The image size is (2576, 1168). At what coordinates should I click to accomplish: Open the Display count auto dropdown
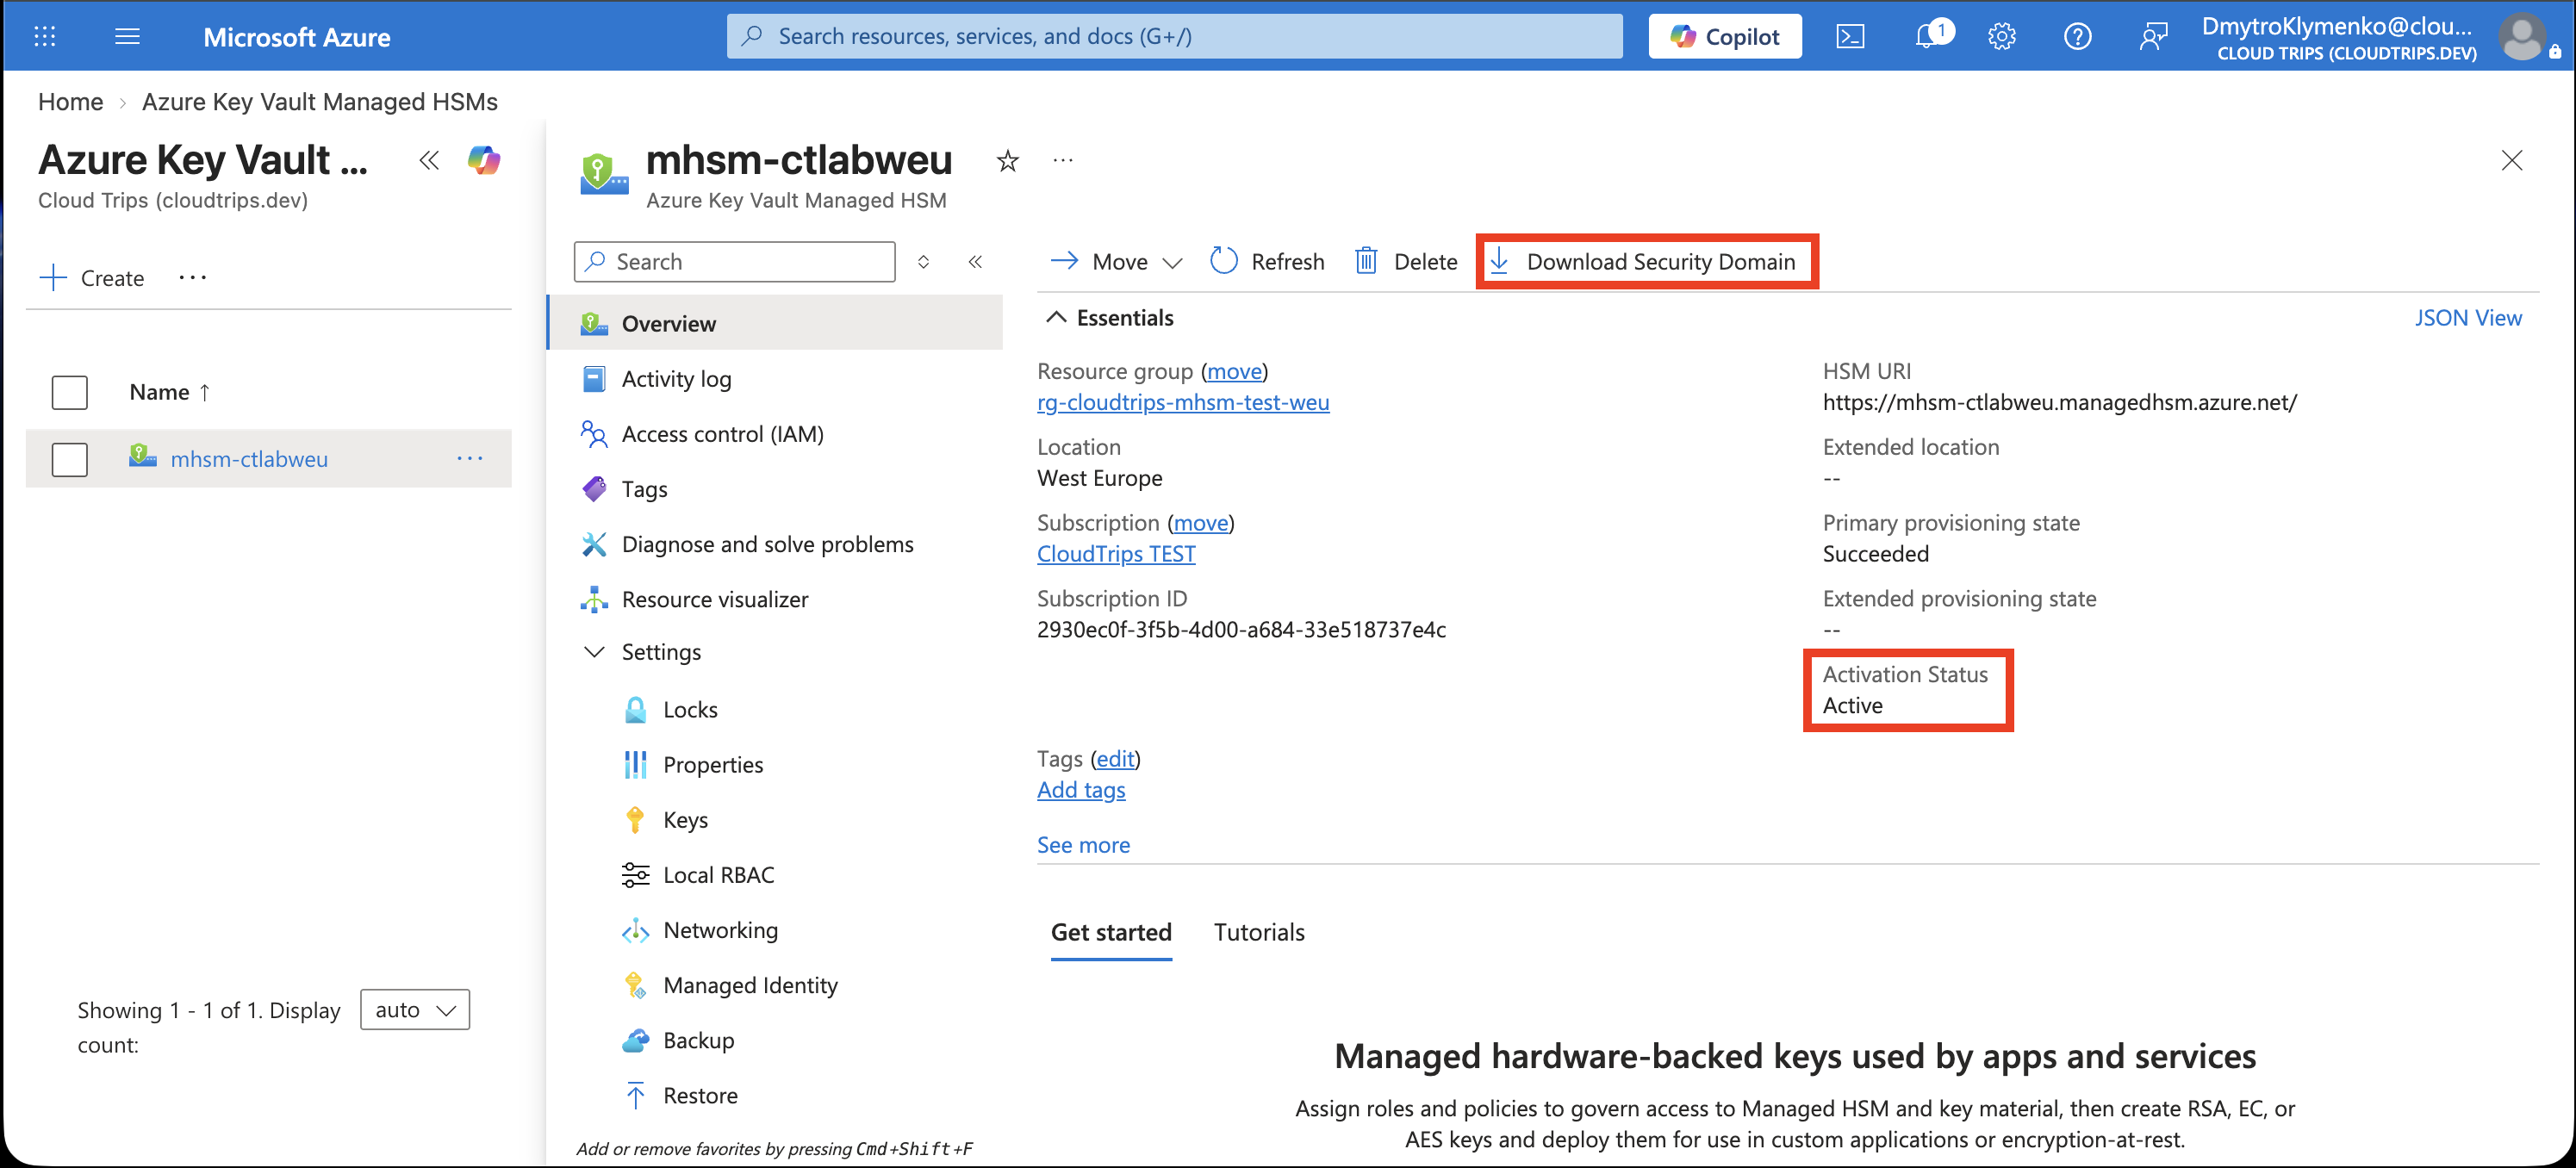[415, 1010]
